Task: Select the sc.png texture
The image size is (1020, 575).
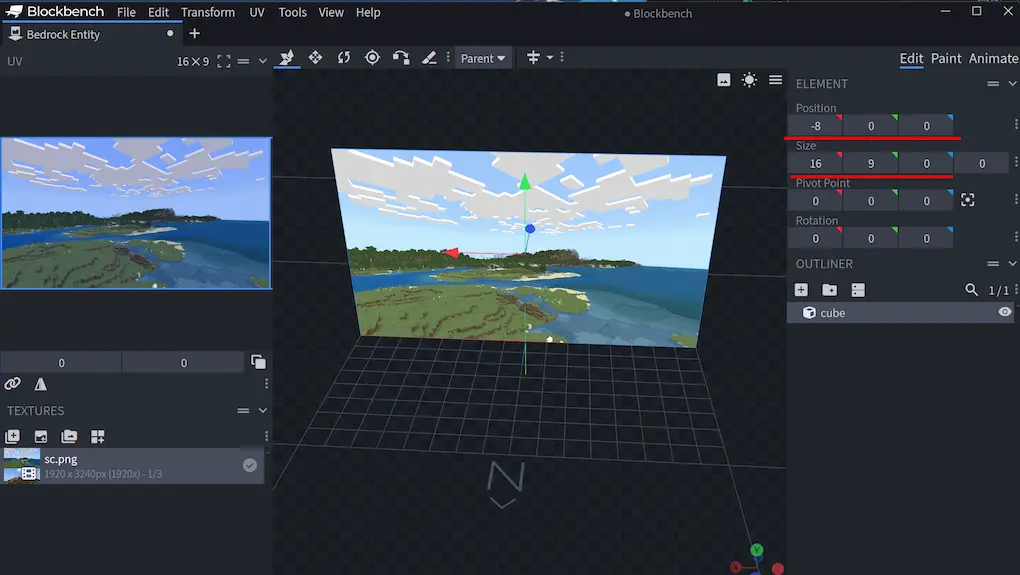Action: [x=133, y=466]
